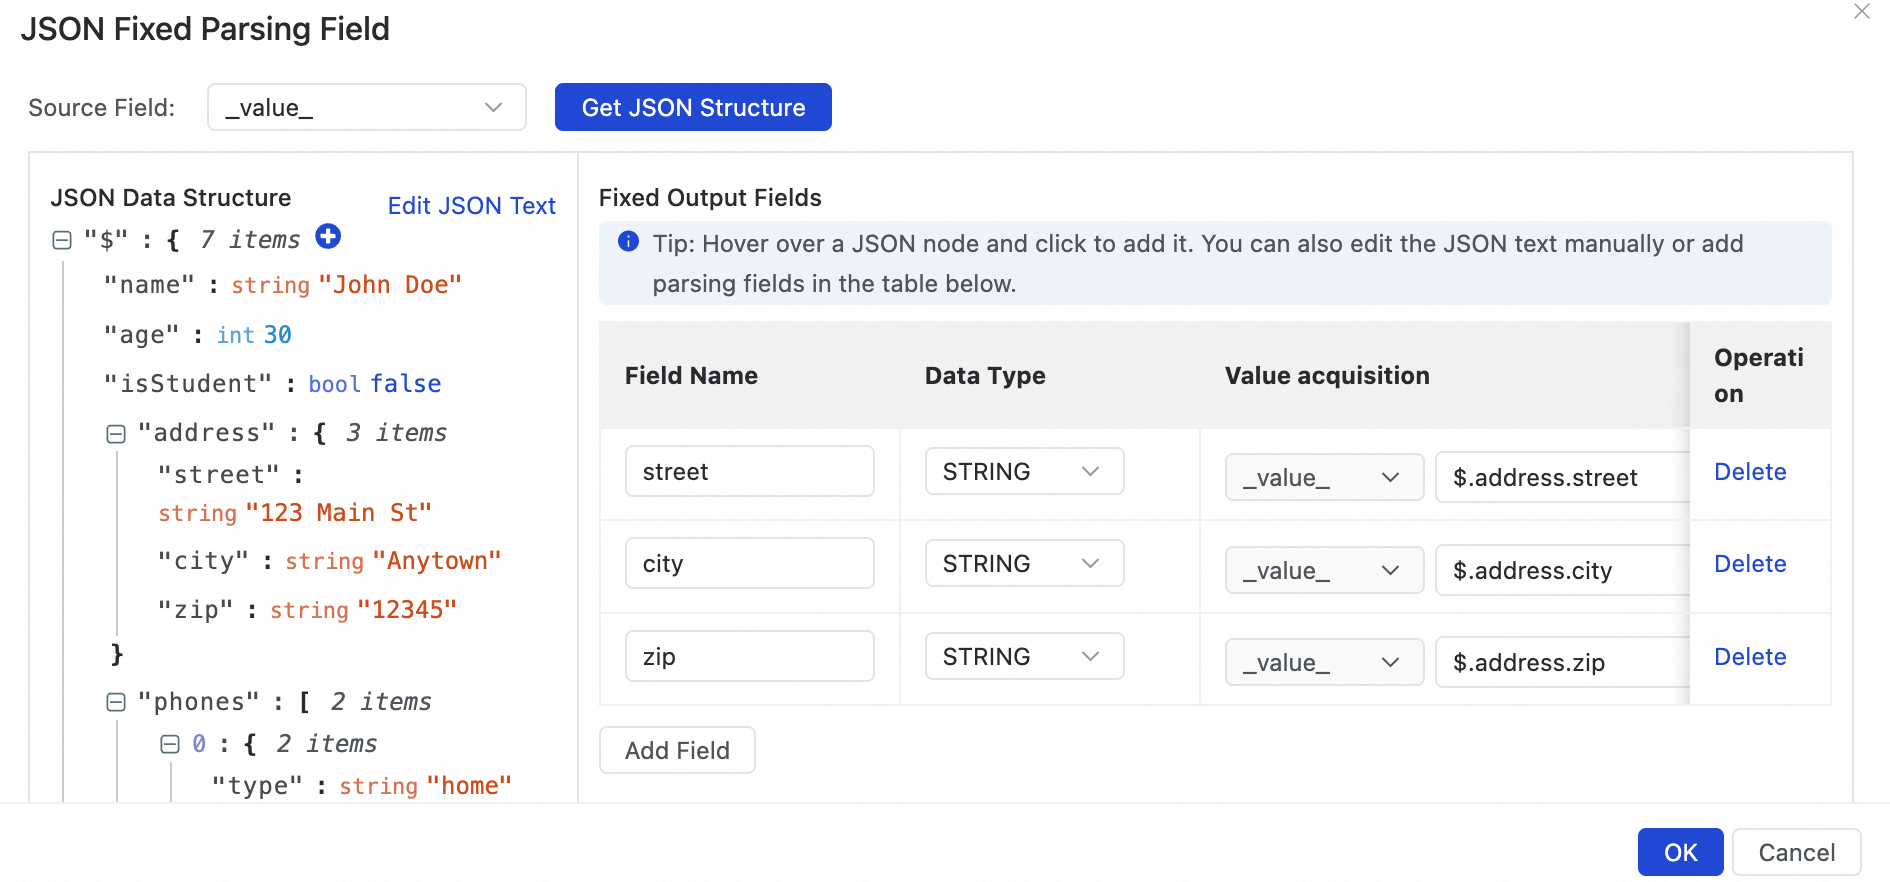Confirm with the OK button
The width and height of the screenshot is (1890, 882).
pyautogui.click(x=1680, y=852)
